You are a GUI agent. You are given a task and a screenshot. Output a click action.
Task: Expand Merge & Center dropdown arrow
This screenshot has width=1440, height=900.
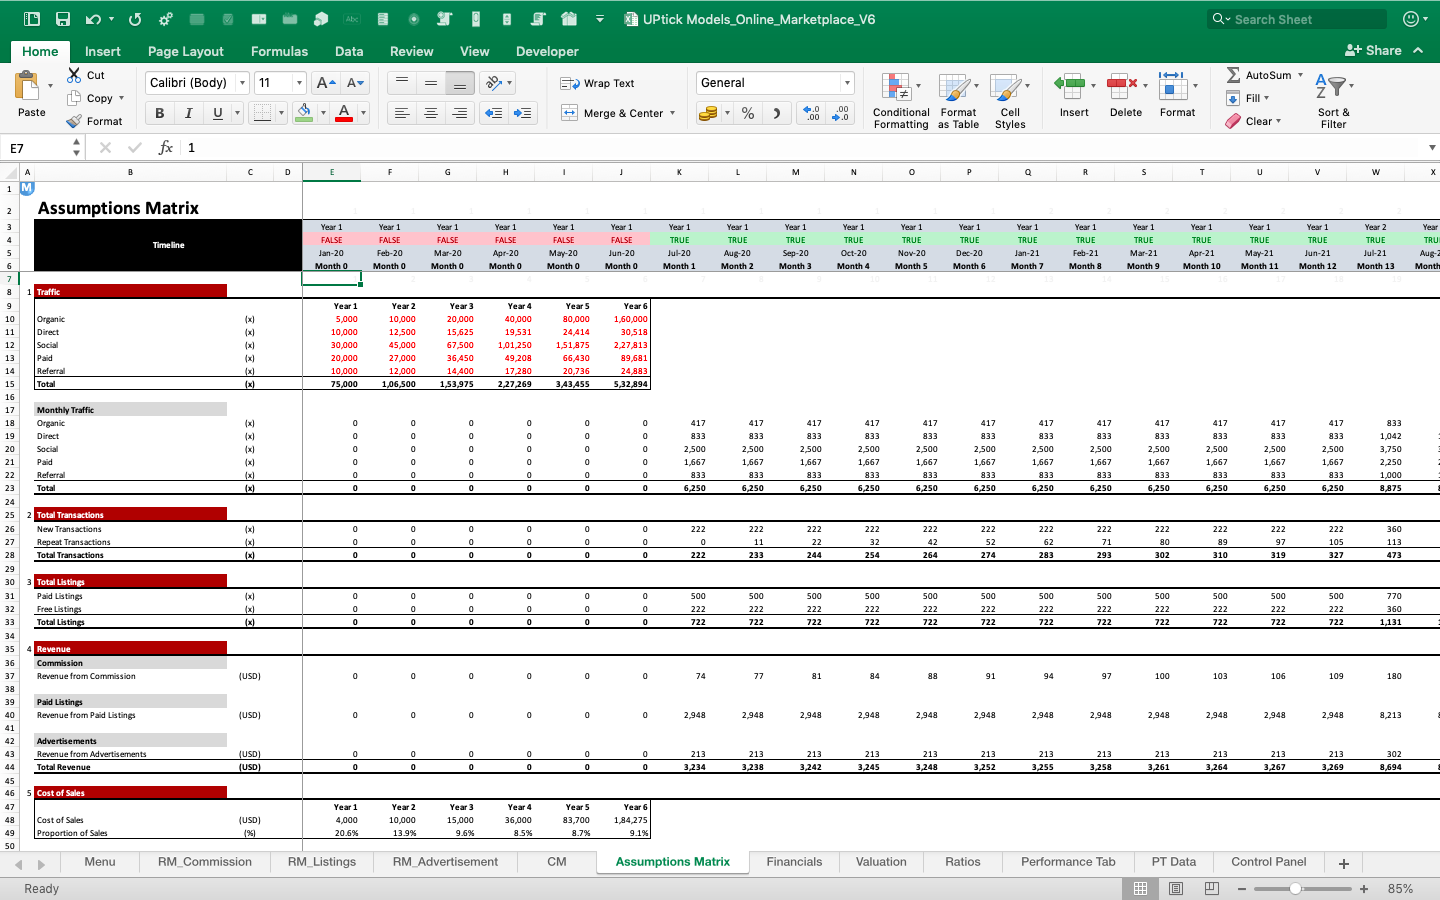[673, 113]
